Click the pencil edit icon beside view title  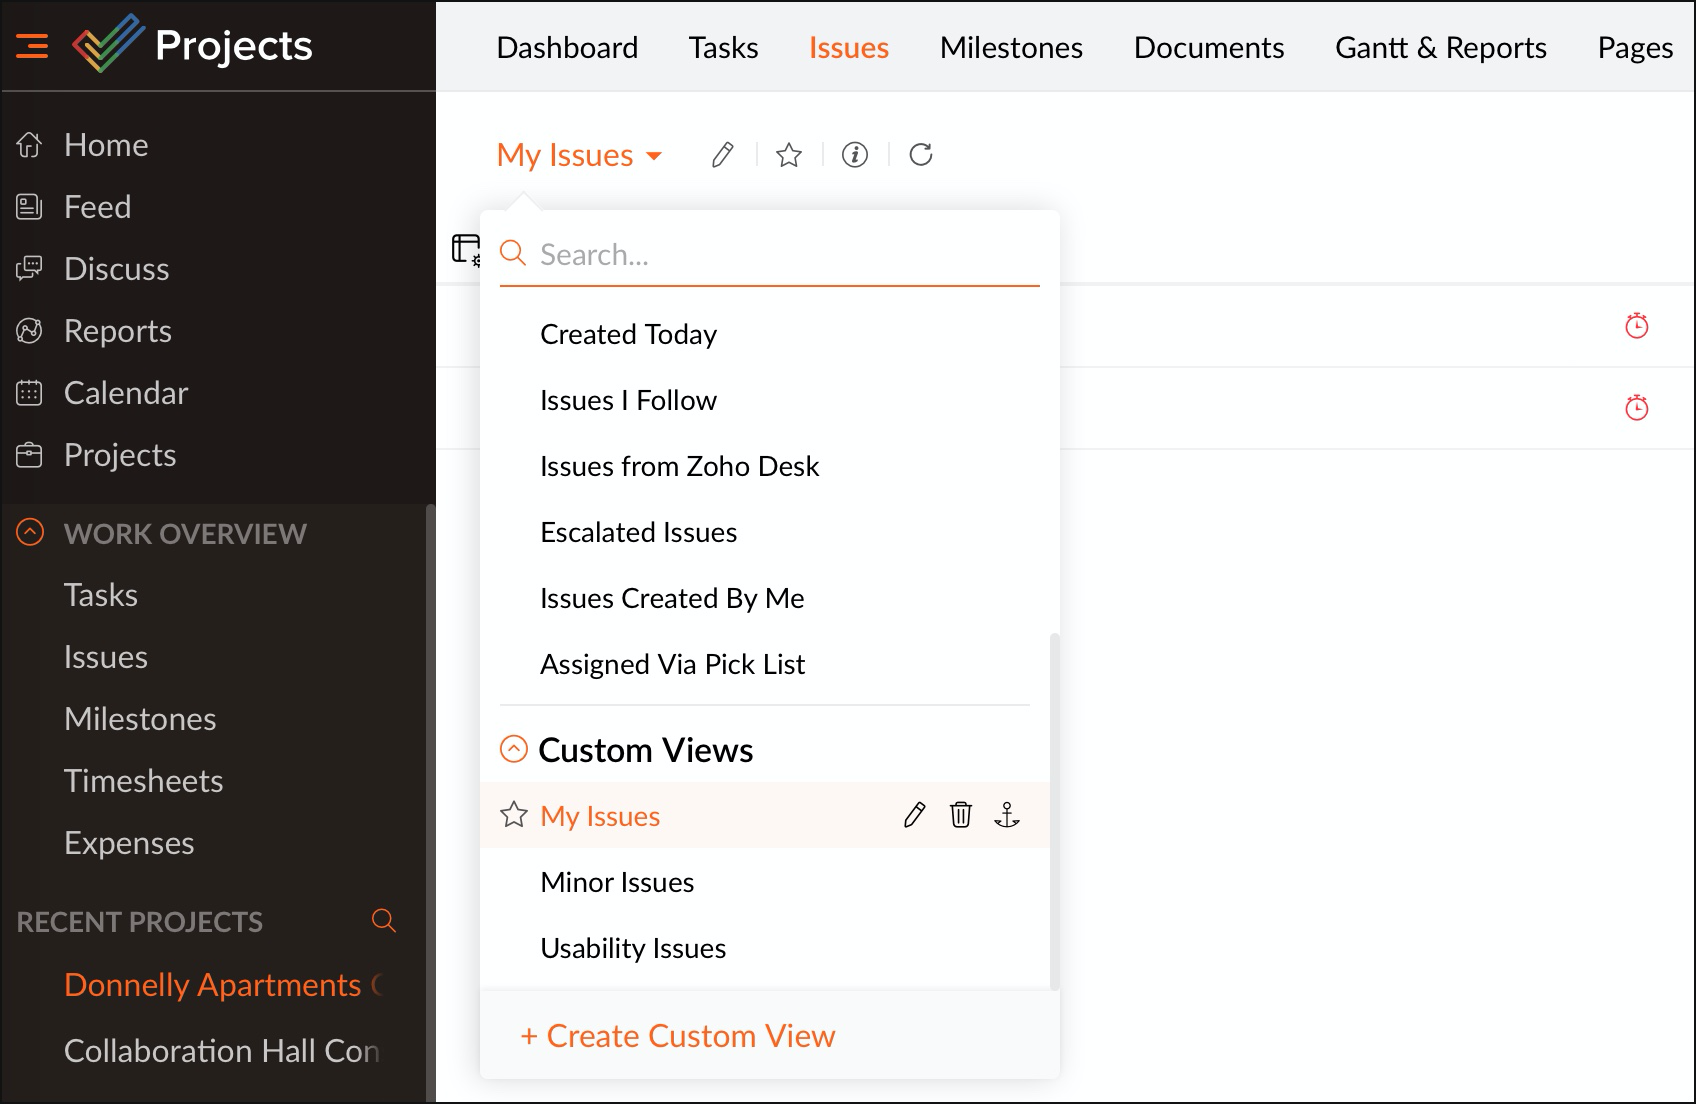click(722, 155)
